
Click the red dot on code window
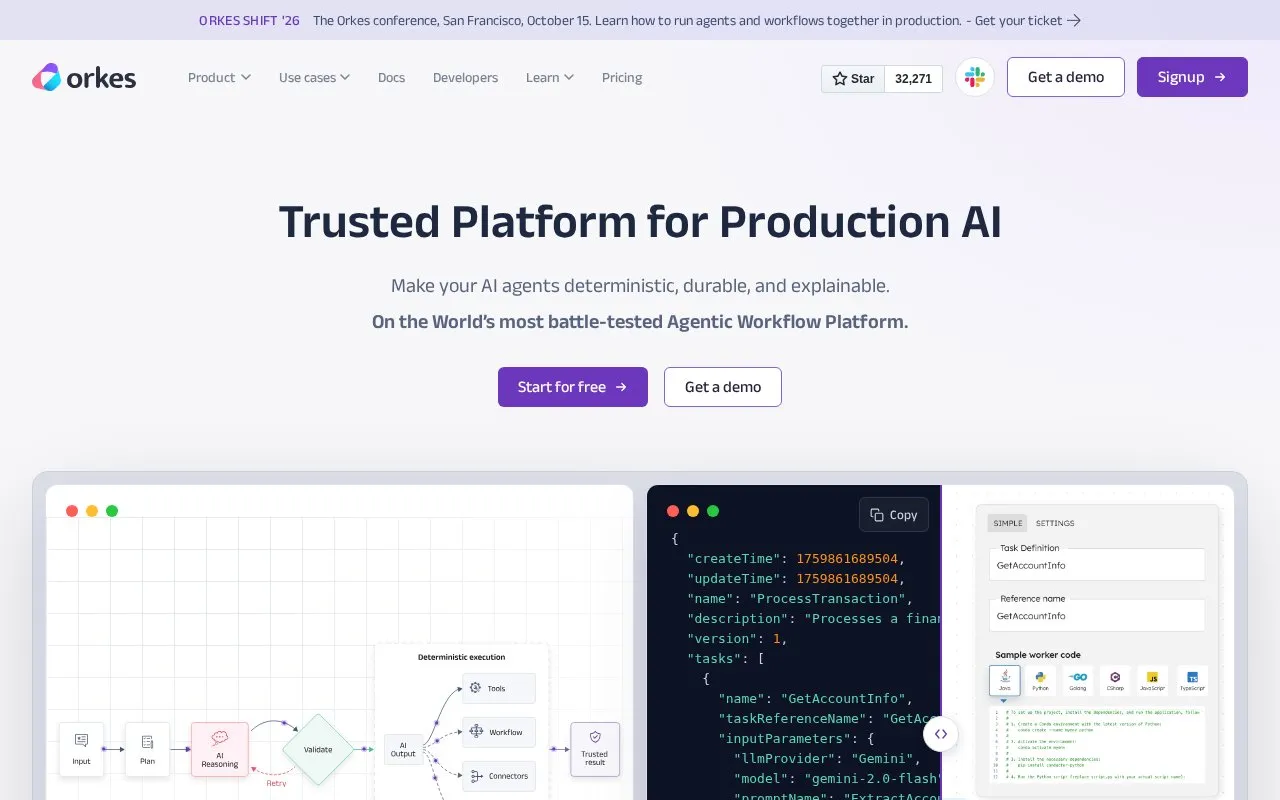(673, 511)
